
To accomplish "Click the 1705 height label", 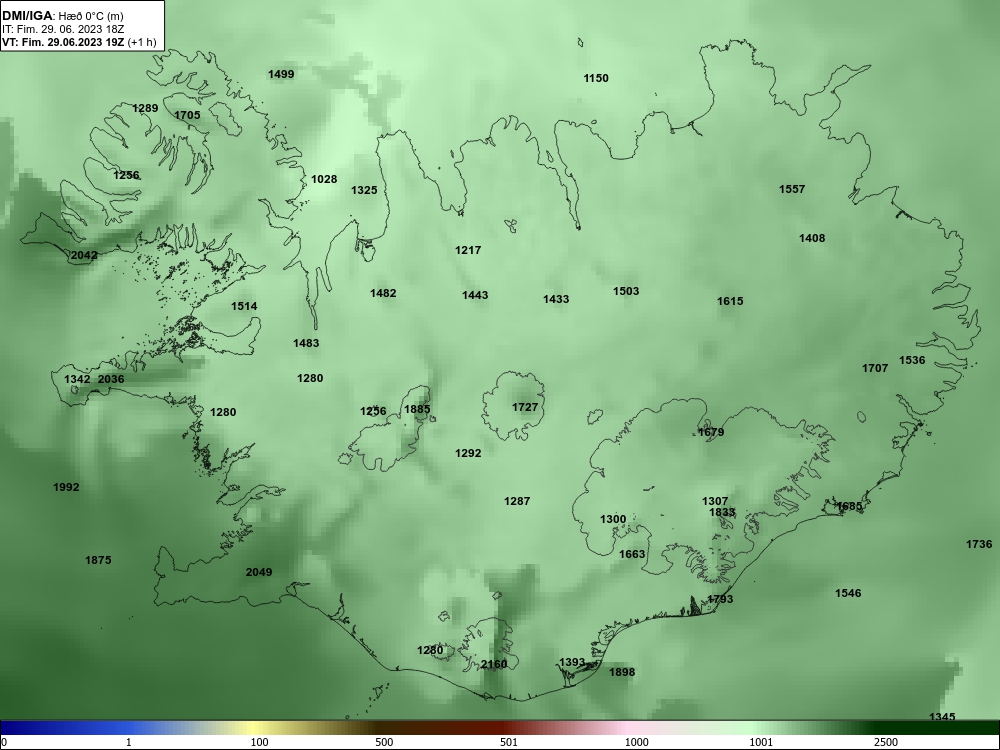I will click(187, 115).
